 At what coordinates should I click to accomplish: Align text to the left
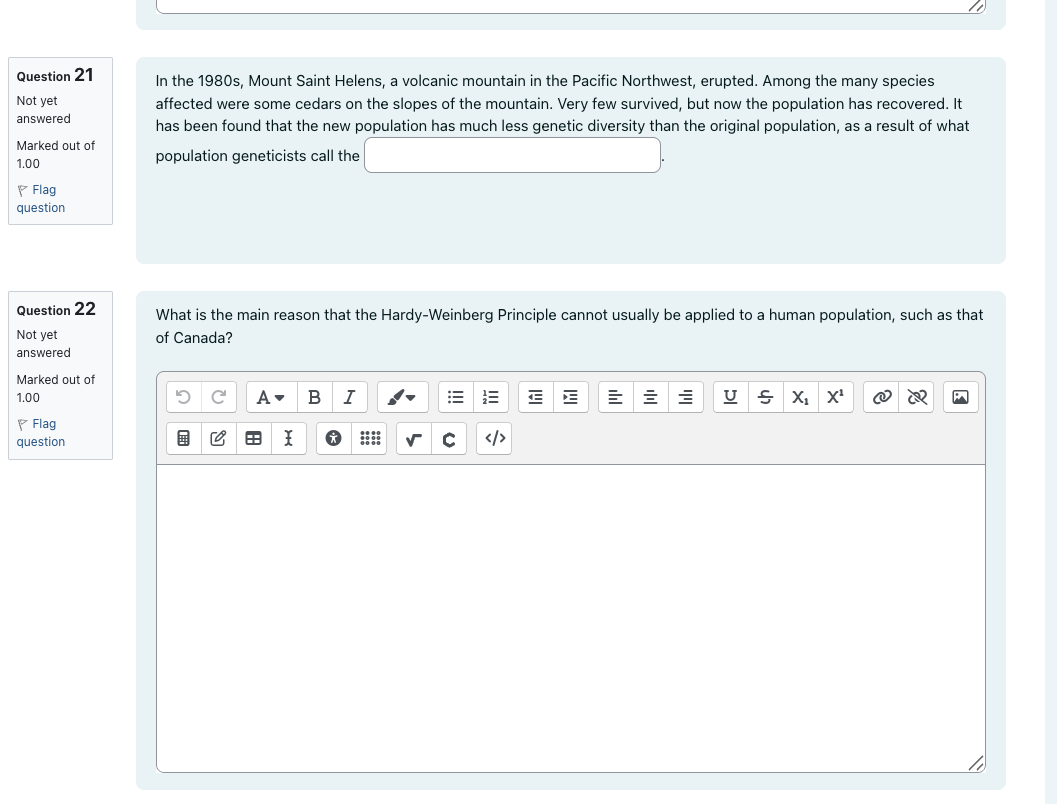pyautogui.click(x=615, y=397)
